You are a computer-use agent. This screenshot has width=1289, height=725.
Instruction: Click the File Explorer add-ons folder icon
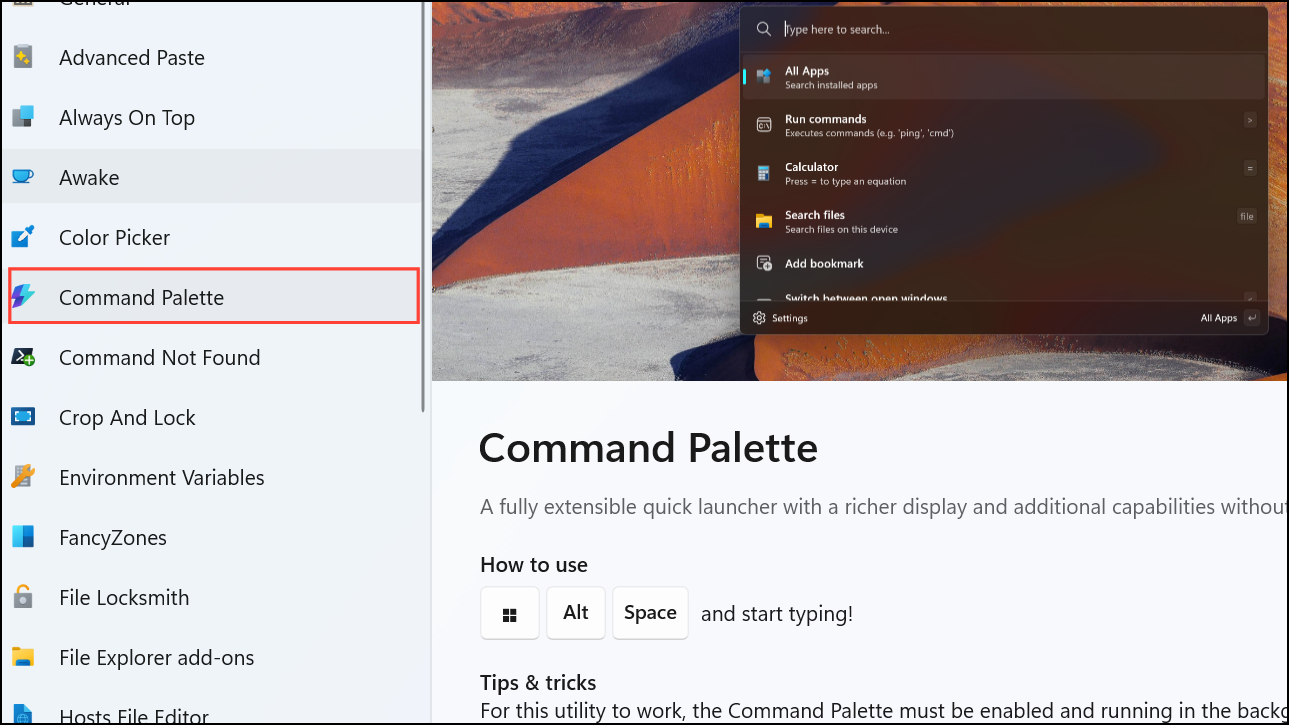(25, 657)
